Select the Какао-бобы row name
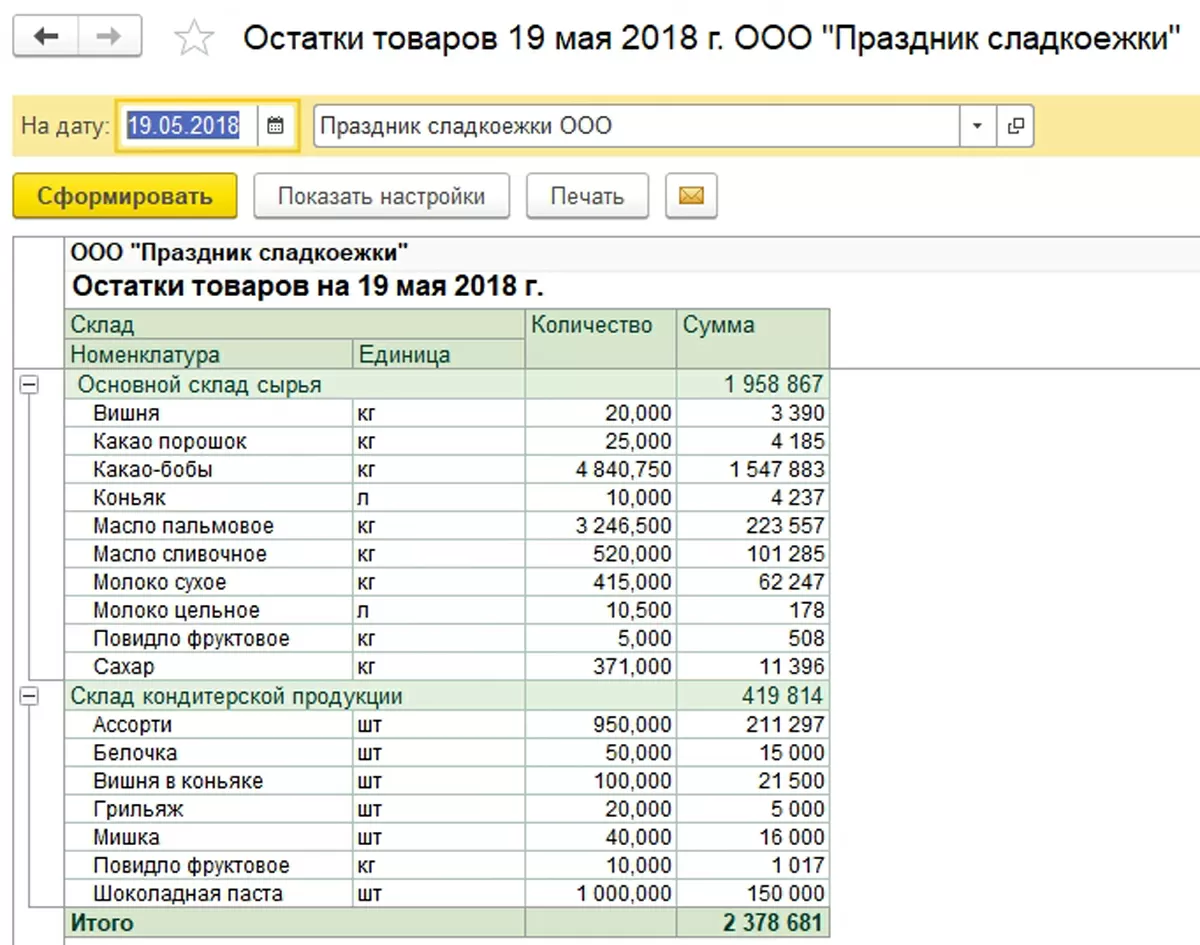The width and height of the screenshot is (1200, 945). coord(152,469)
